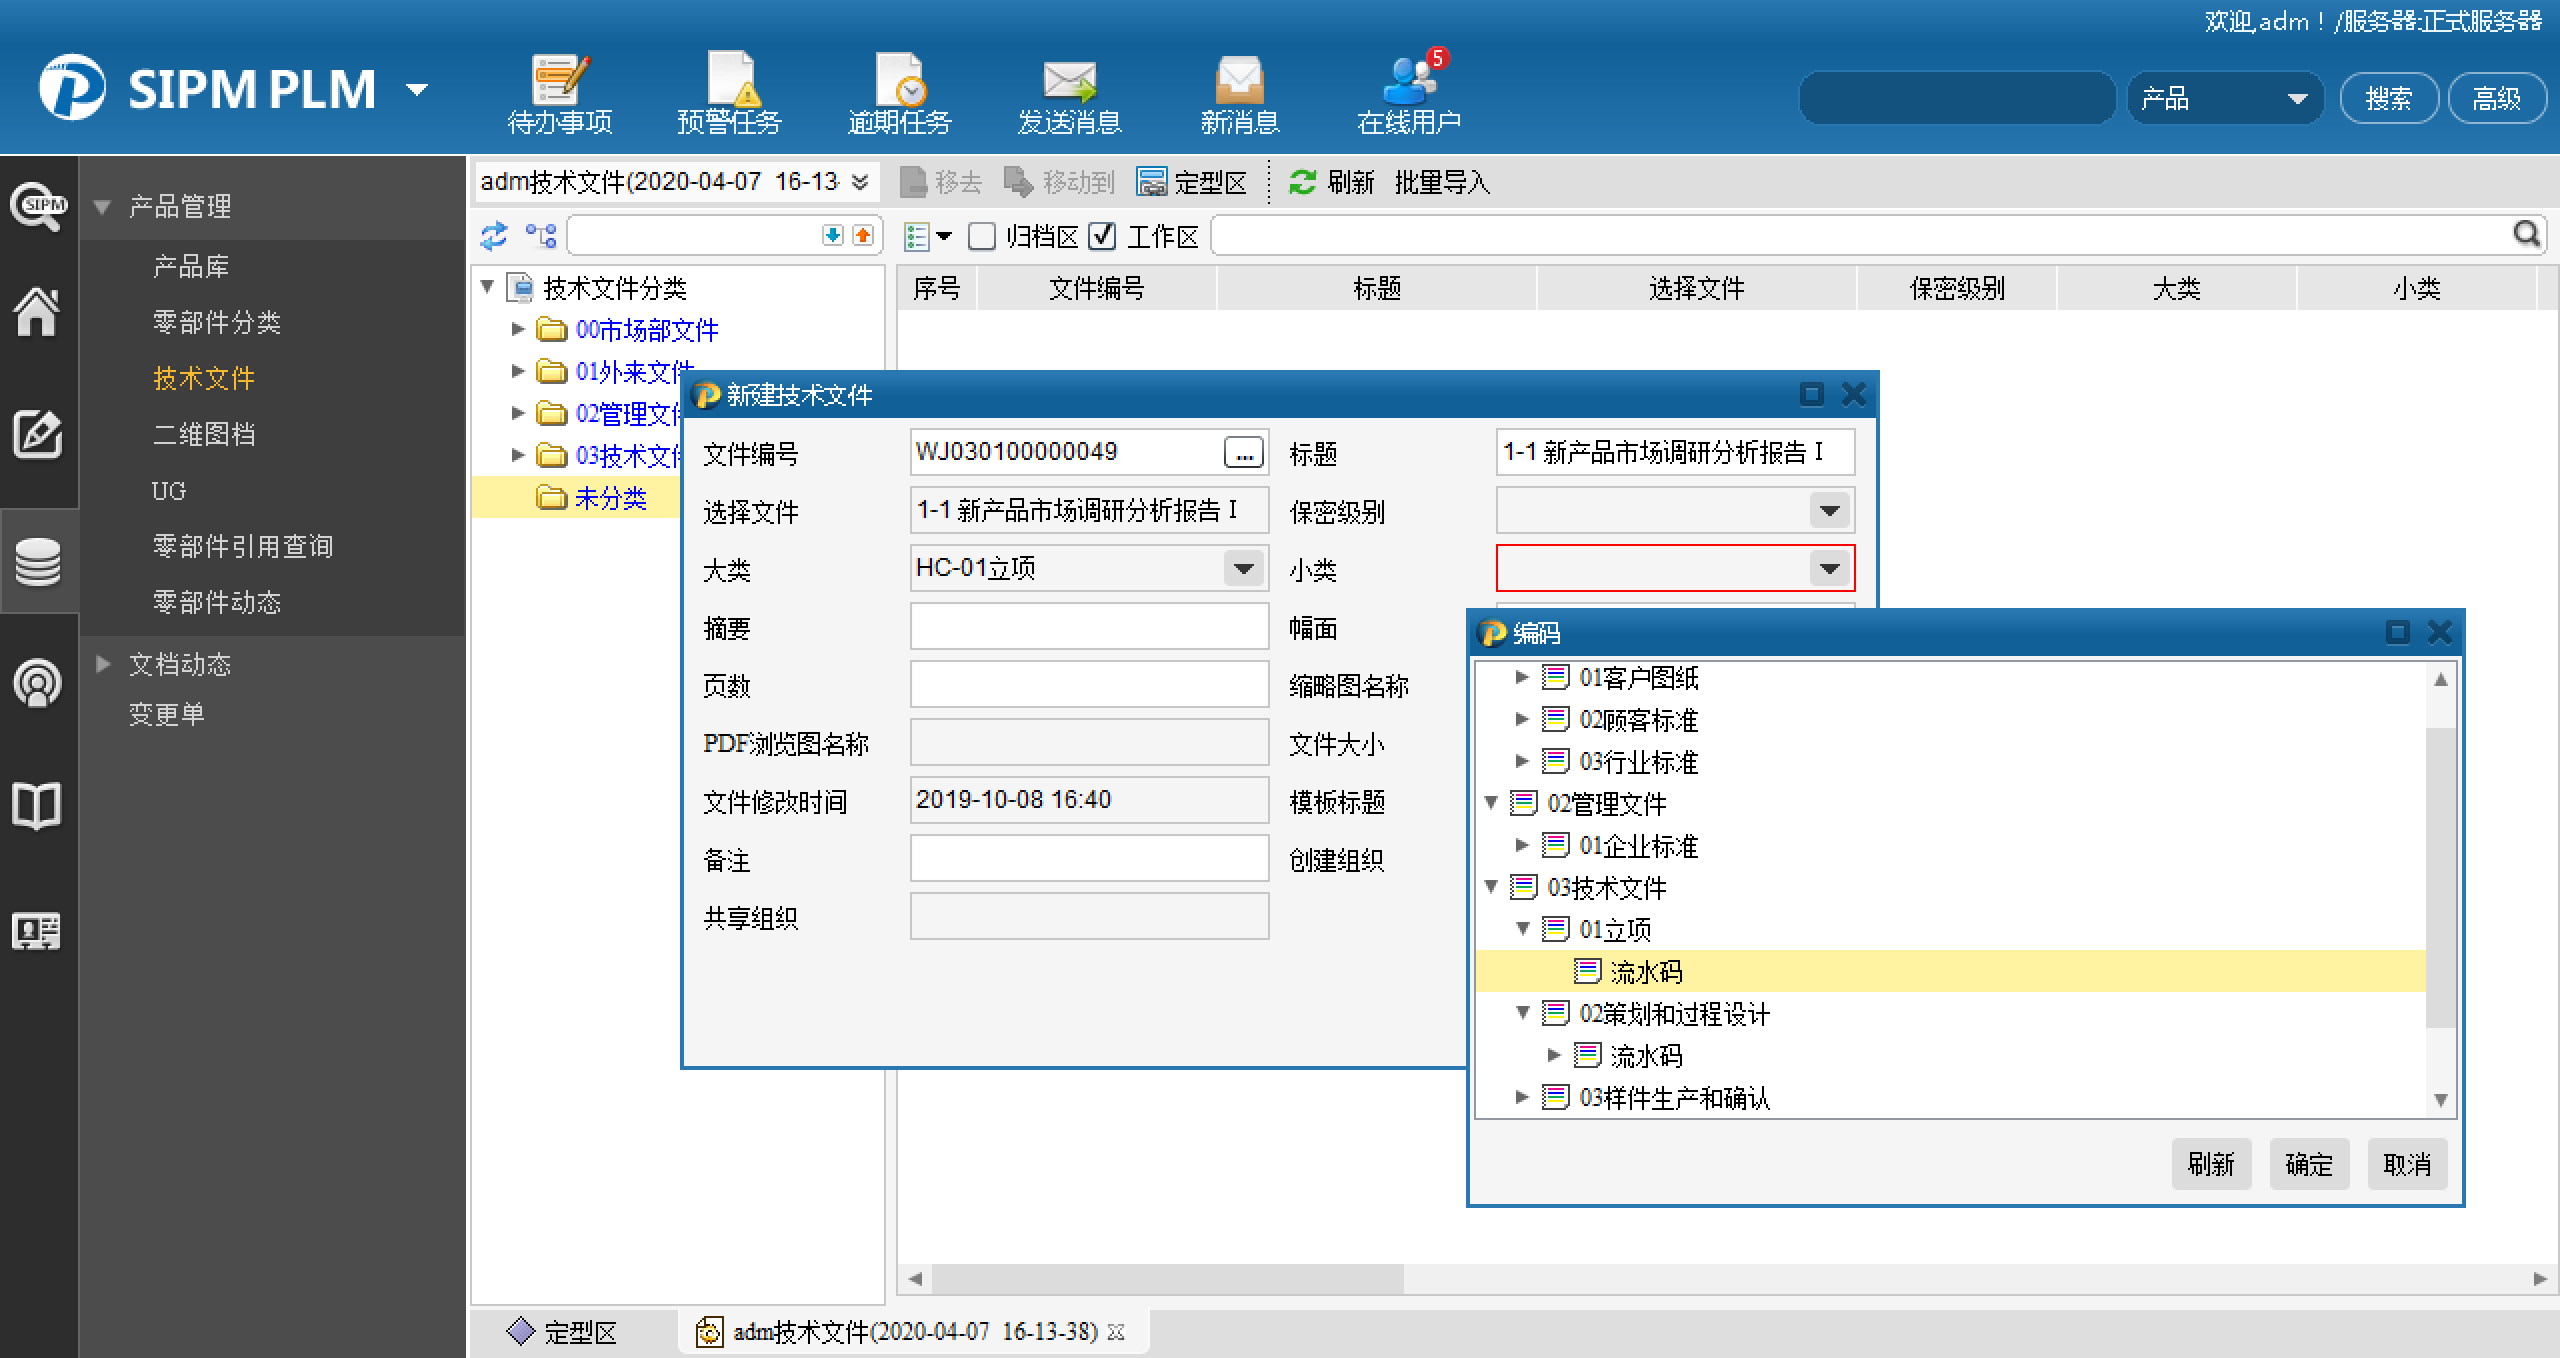Click the tree refresh arrows icon
Viewport: 2560px width, 1358px height.
point(494,236)
